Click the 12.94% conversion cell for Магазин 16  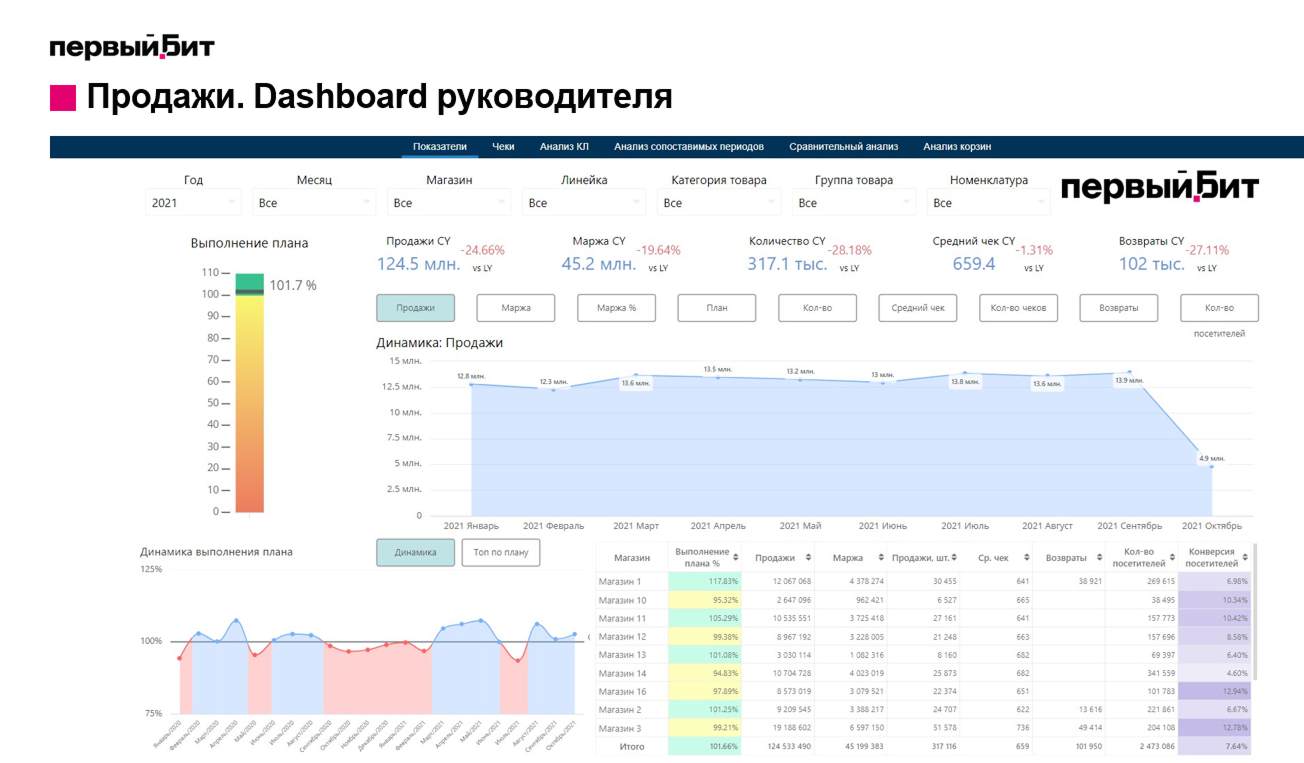(x=1214, y=691)
